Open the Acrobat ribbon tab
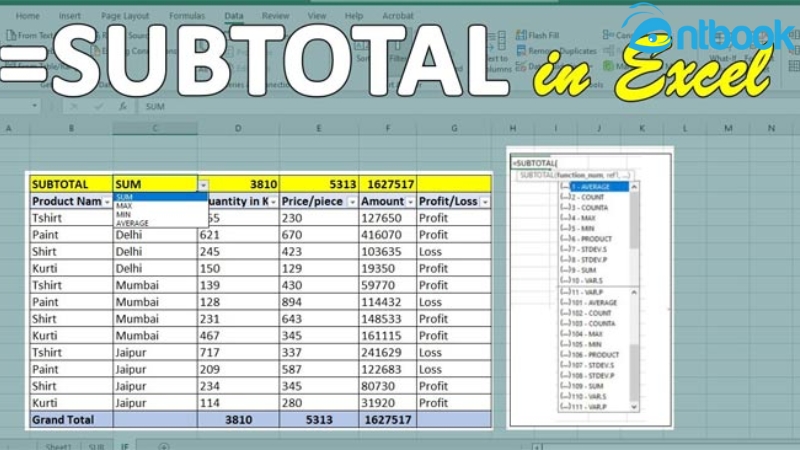This screenshot has height=450, width=800. click(398, 16)
